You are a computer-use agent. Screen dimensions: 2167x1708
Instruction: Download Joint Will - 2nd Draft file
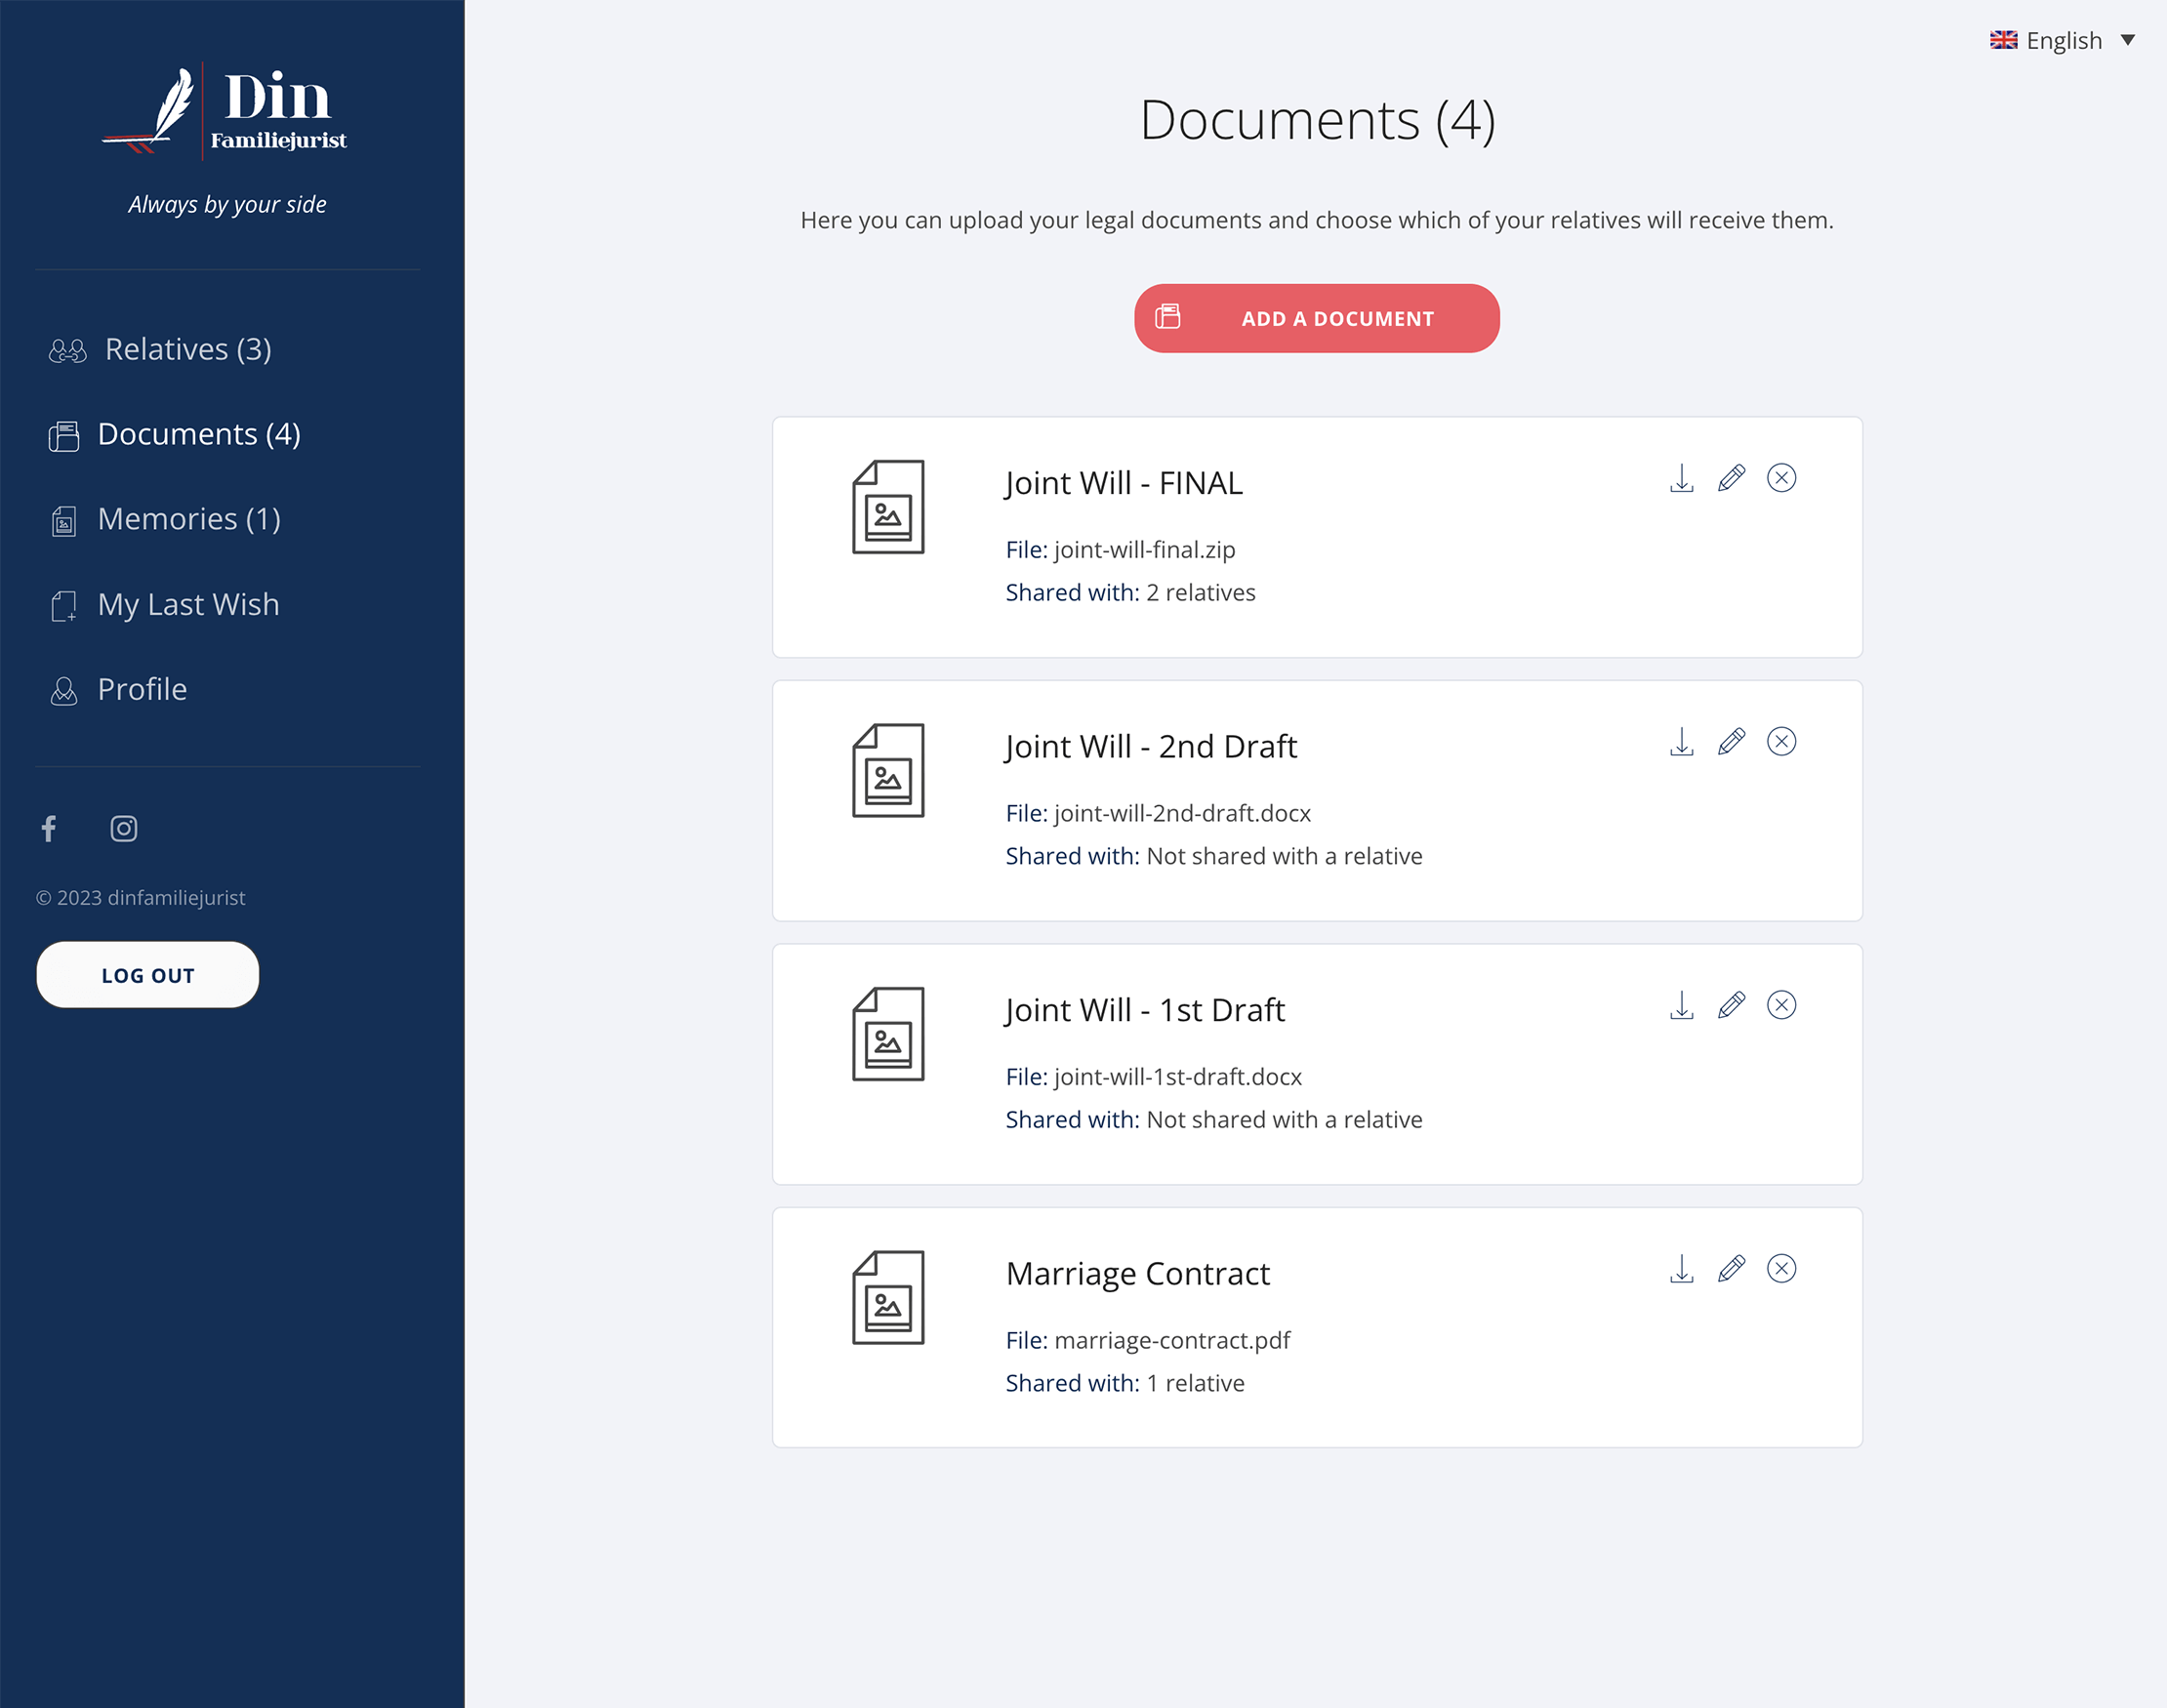(1681, 741)
